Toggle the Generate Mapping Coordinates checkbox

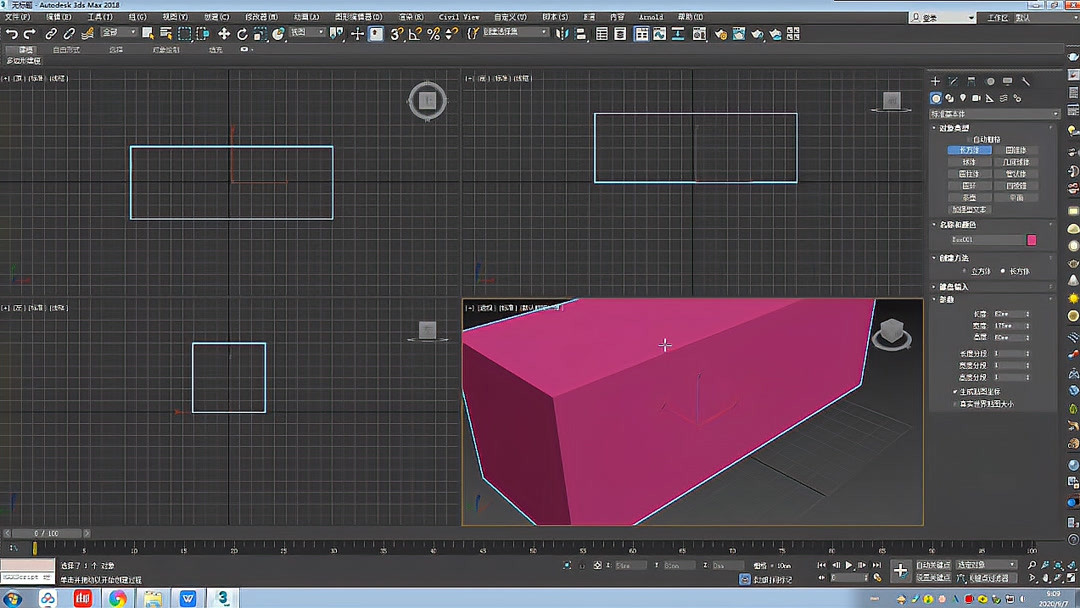(955, 391)
